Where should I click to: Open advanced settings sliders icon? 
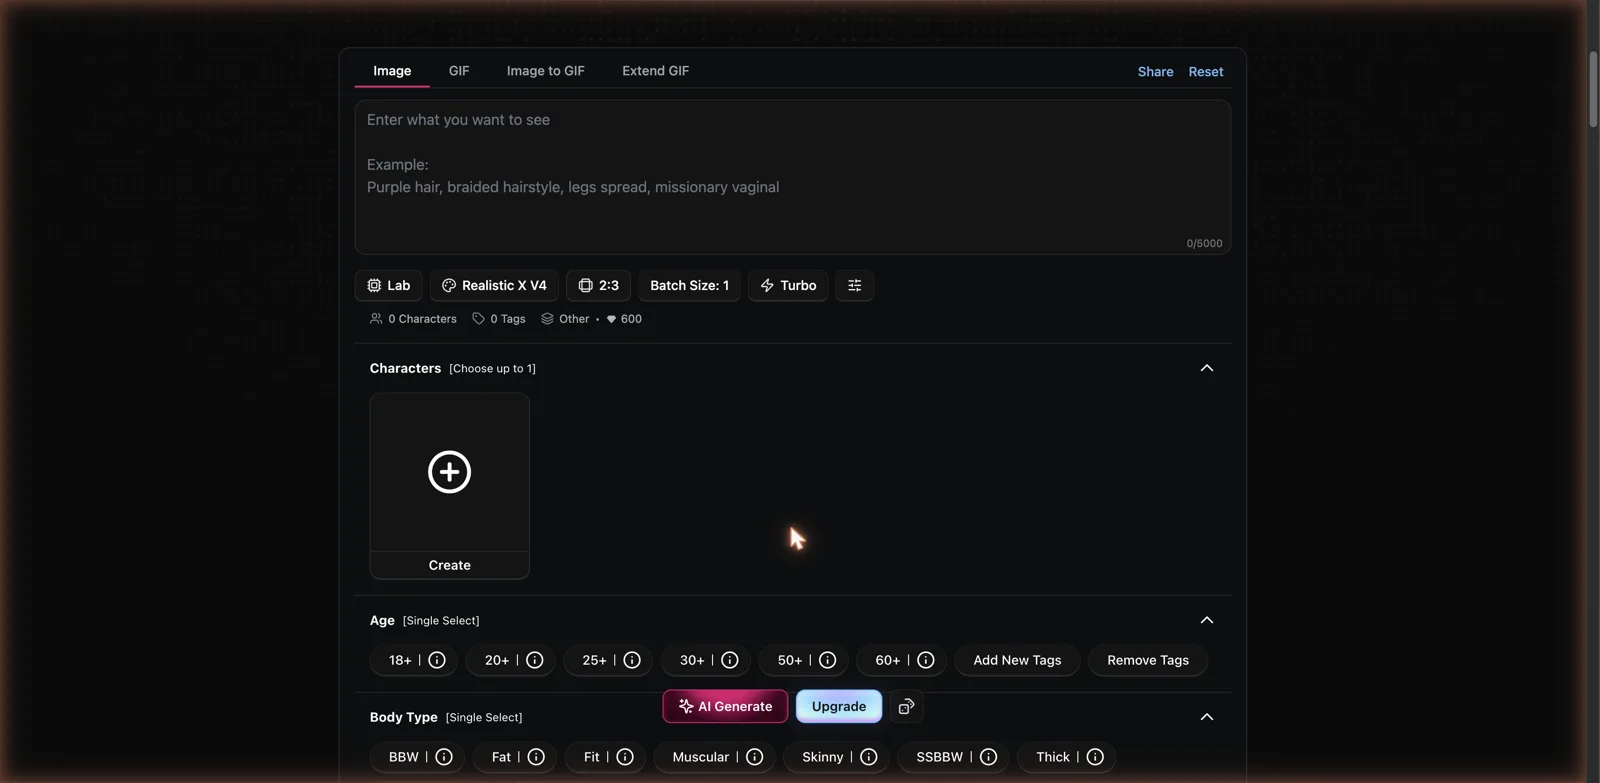click(854, 285)
